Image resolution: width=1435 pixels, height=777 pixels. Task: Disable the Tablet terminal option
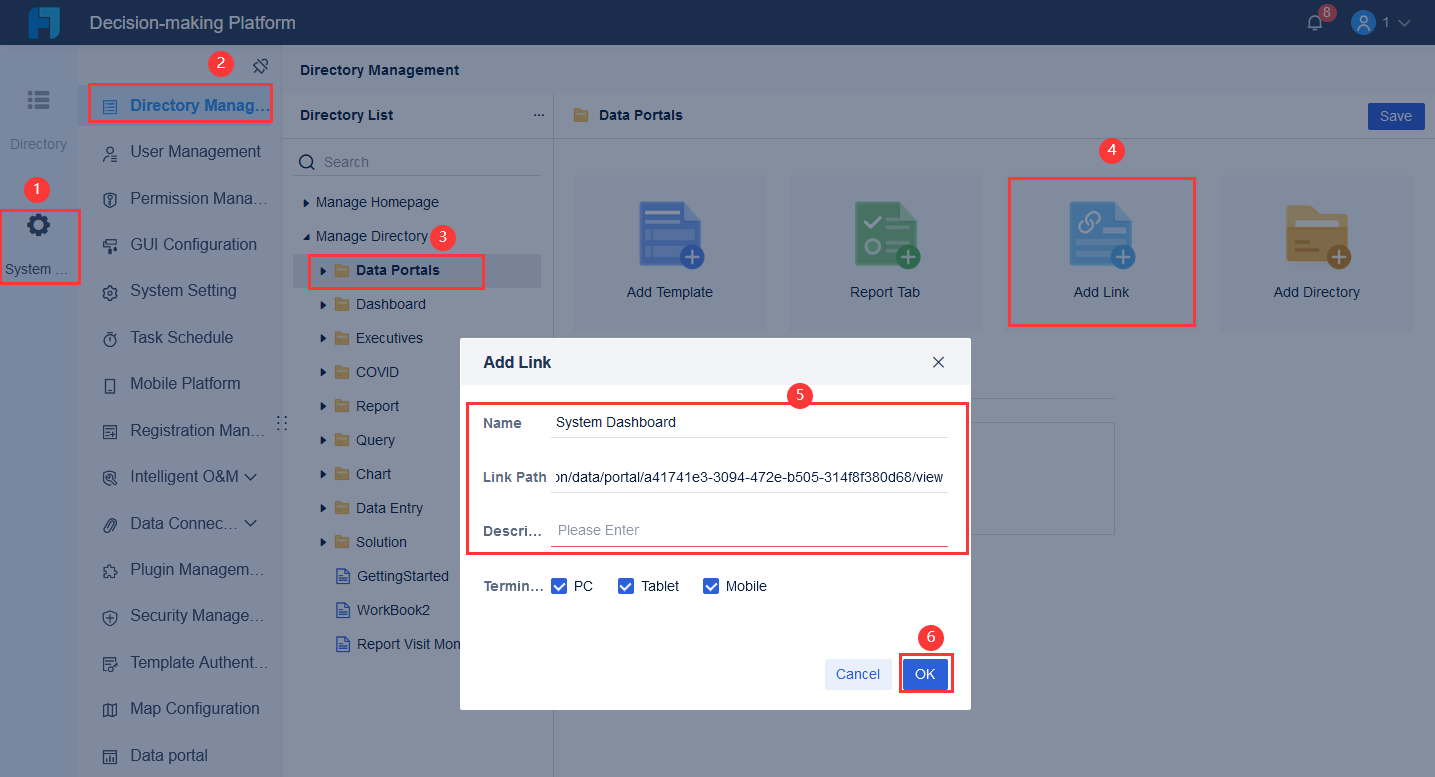click(625, 585)
